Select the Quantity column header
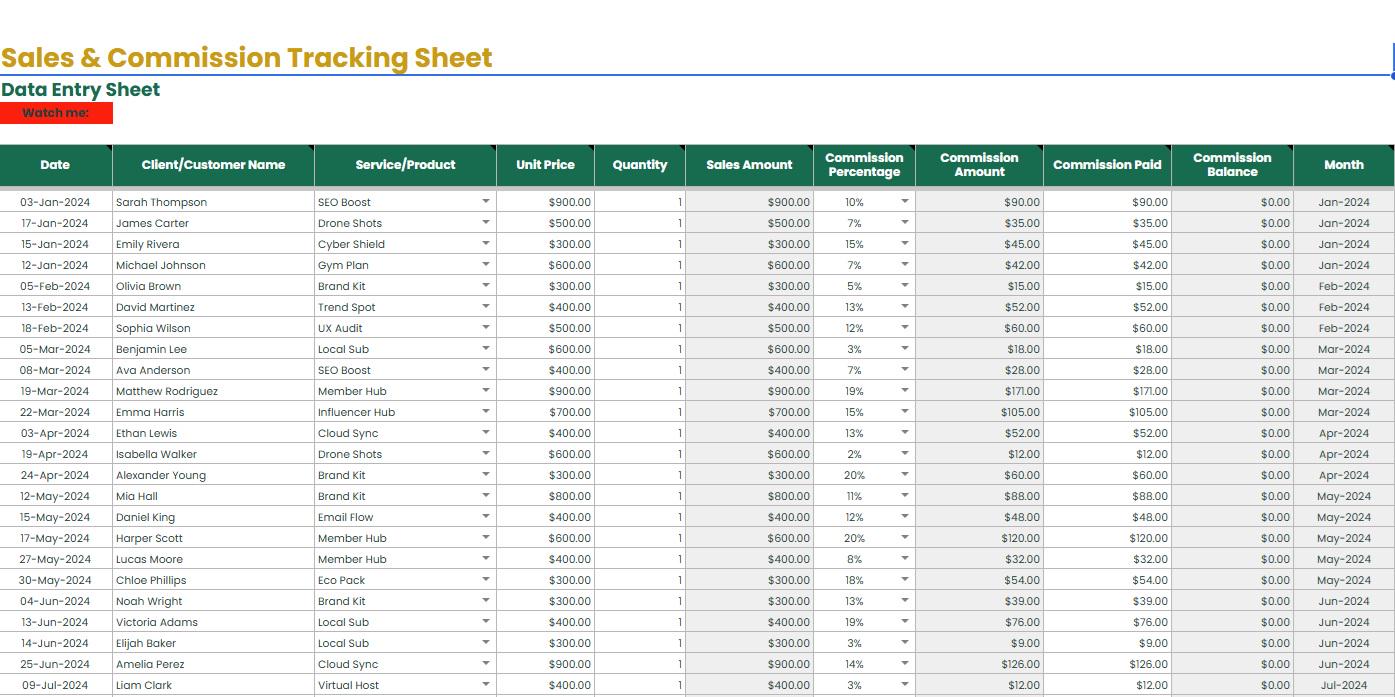 640,165
